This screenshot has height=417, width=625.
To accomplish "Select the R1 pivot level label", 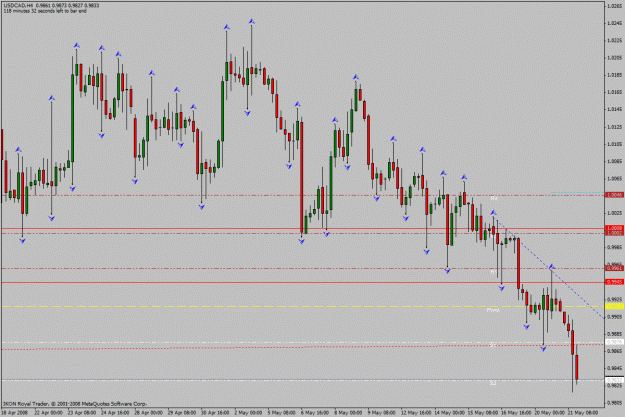I will tap(493, 271).
